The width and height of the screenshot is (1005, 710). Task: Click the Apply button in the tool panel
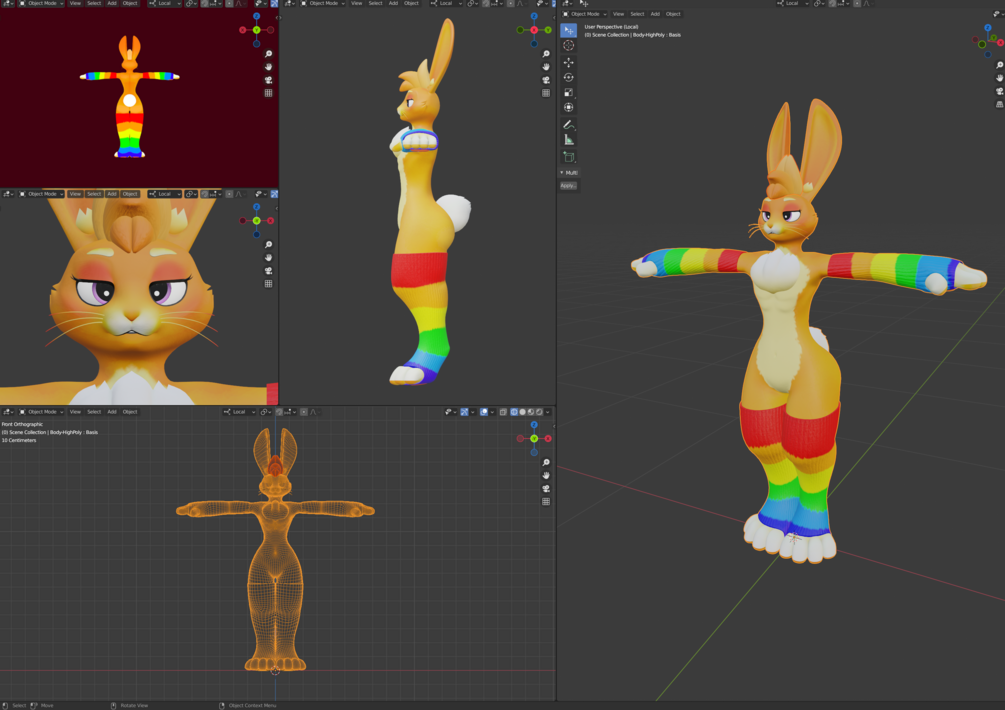568,186
